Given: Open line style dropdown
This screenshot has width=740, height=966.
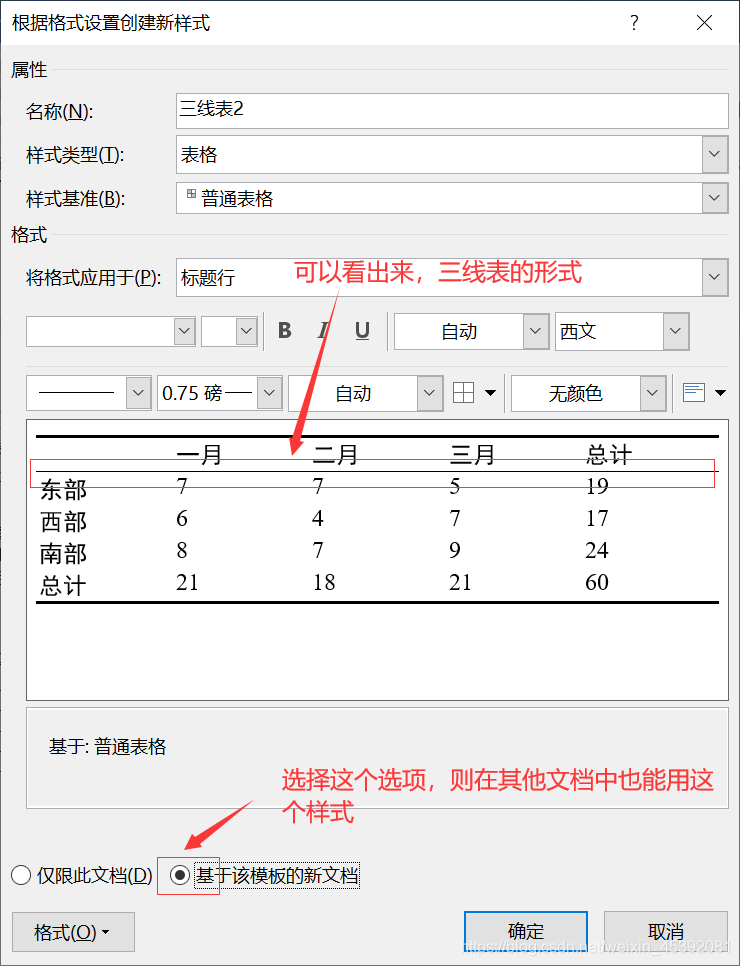Looking at the screenshot, I should pos(138,393).
